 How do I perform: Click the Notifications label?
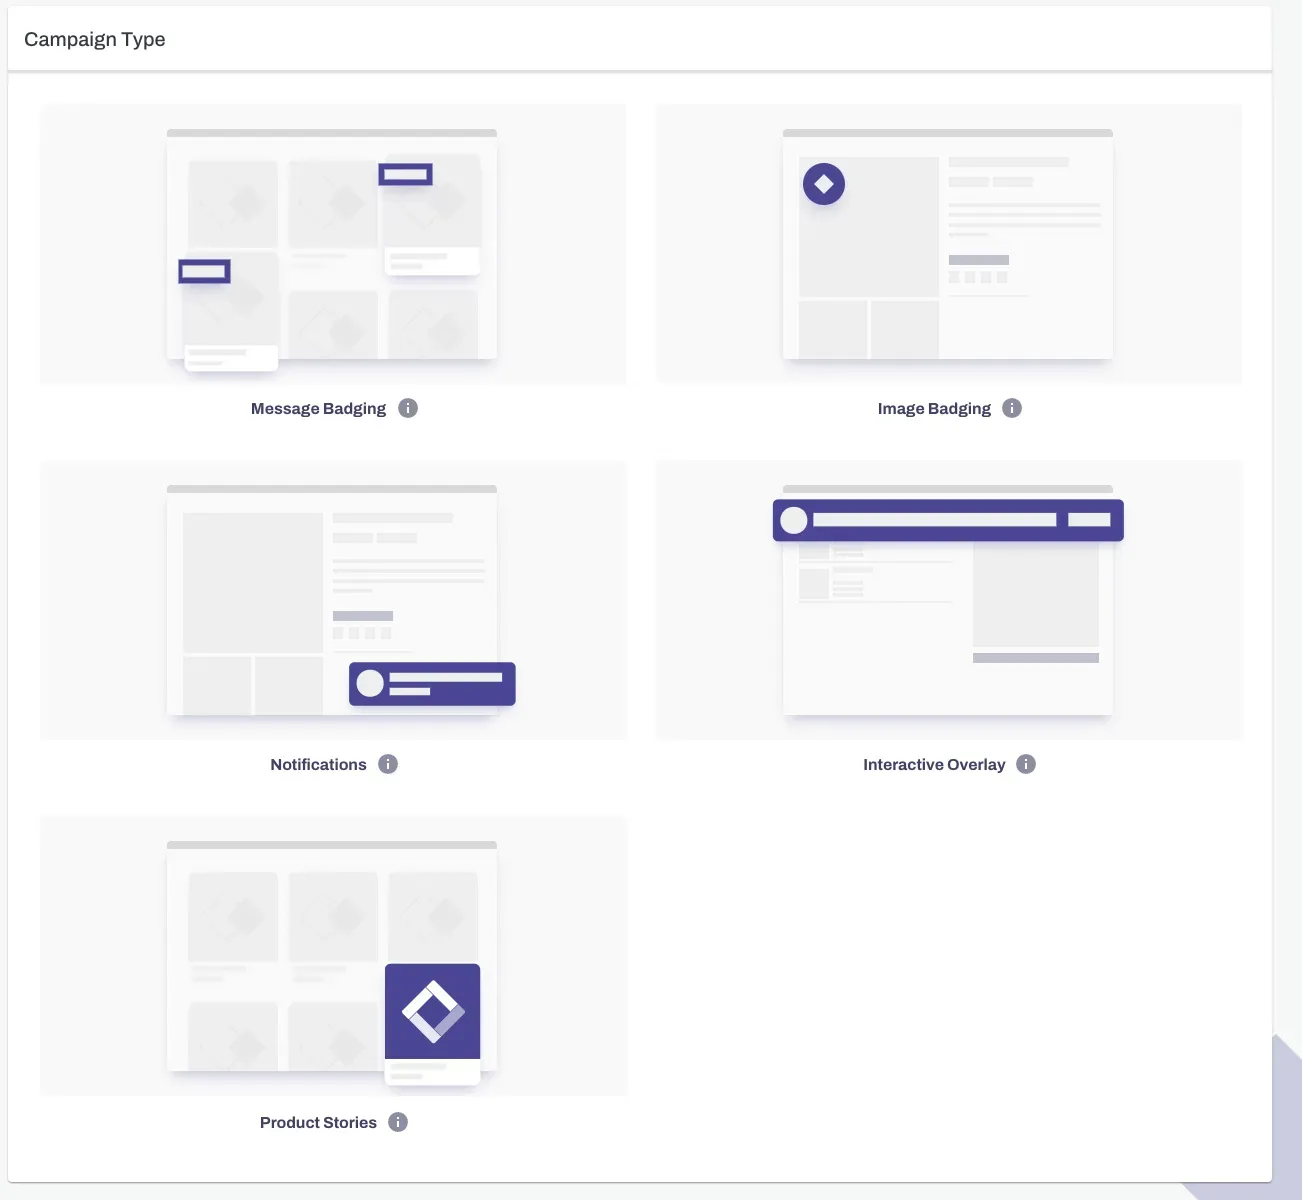(x=318, y=765)
